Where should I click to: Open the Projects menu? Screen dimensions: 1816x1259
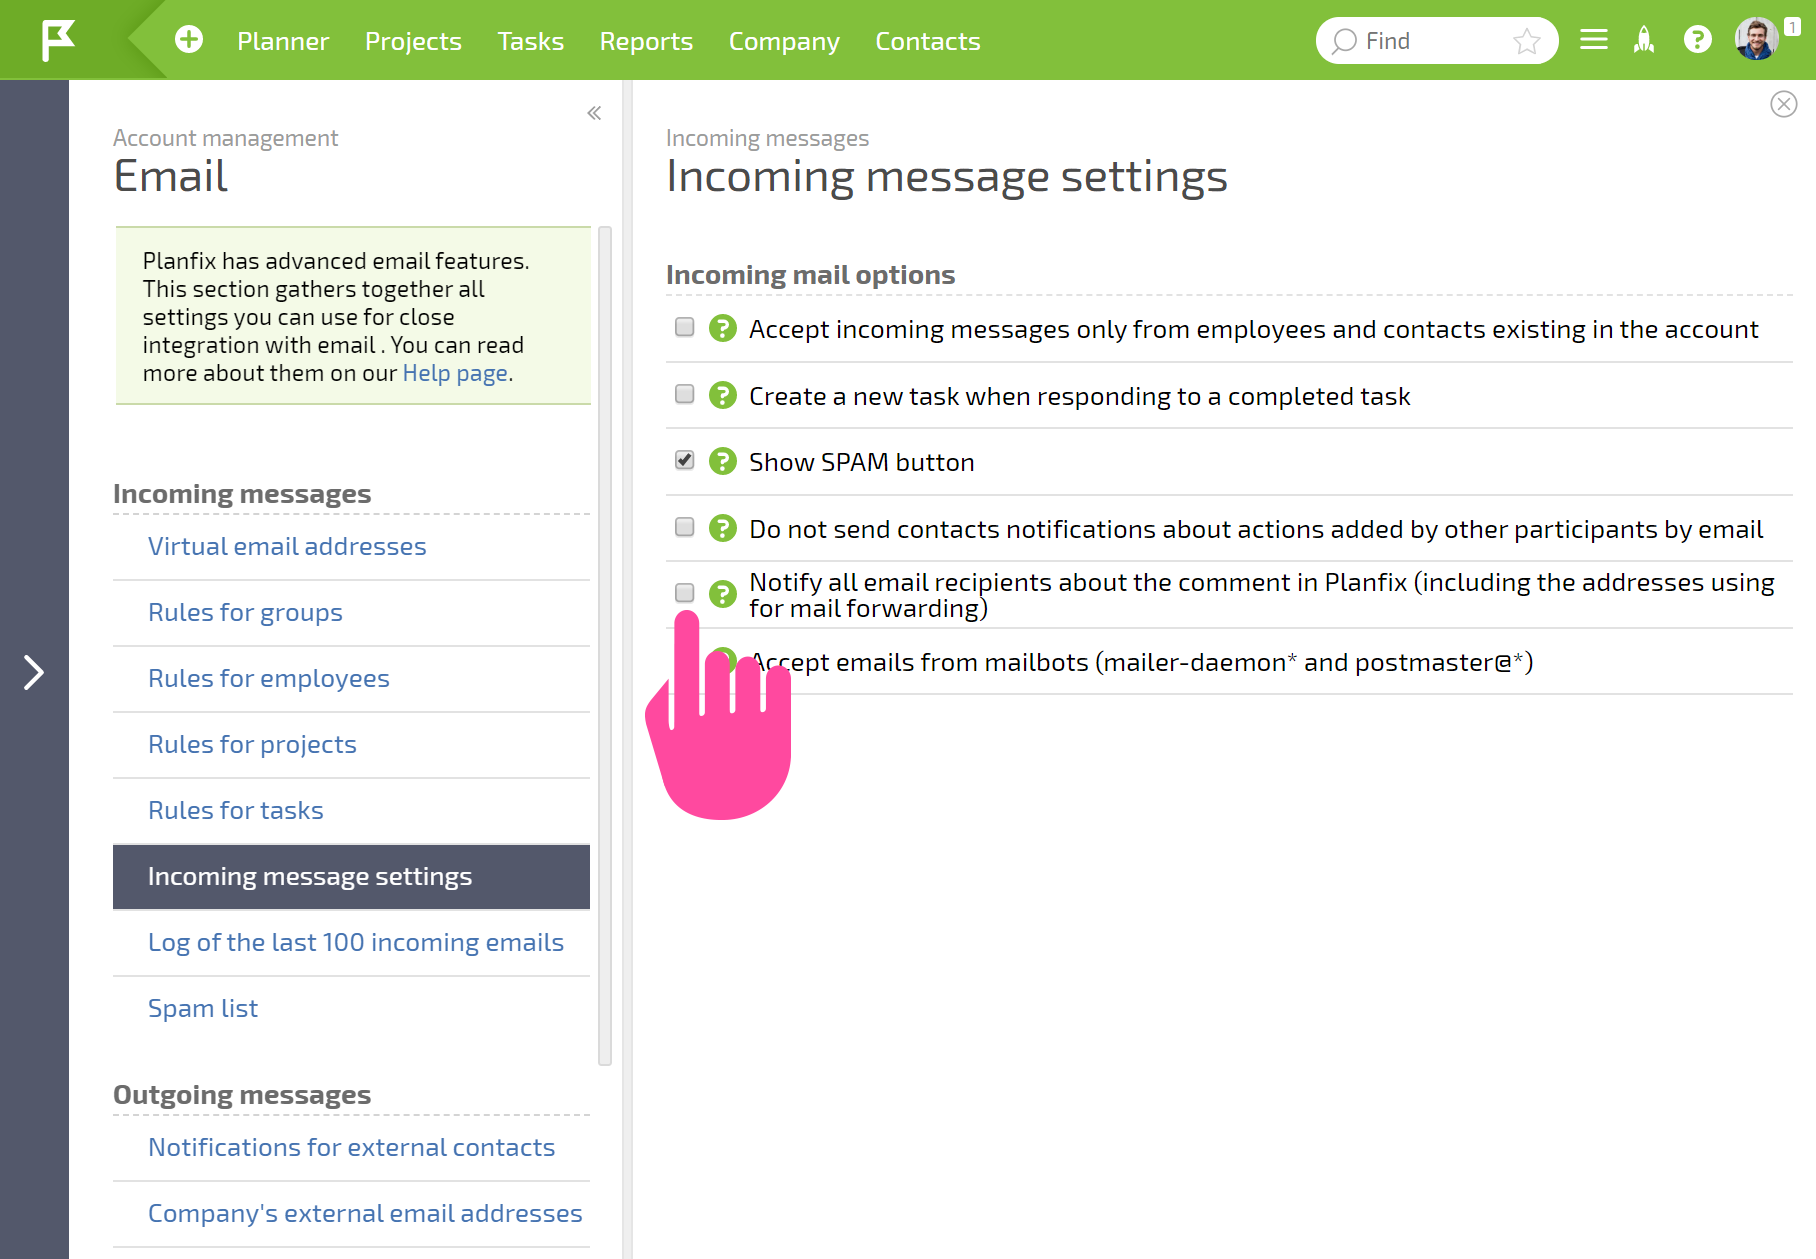click(413, 41)
